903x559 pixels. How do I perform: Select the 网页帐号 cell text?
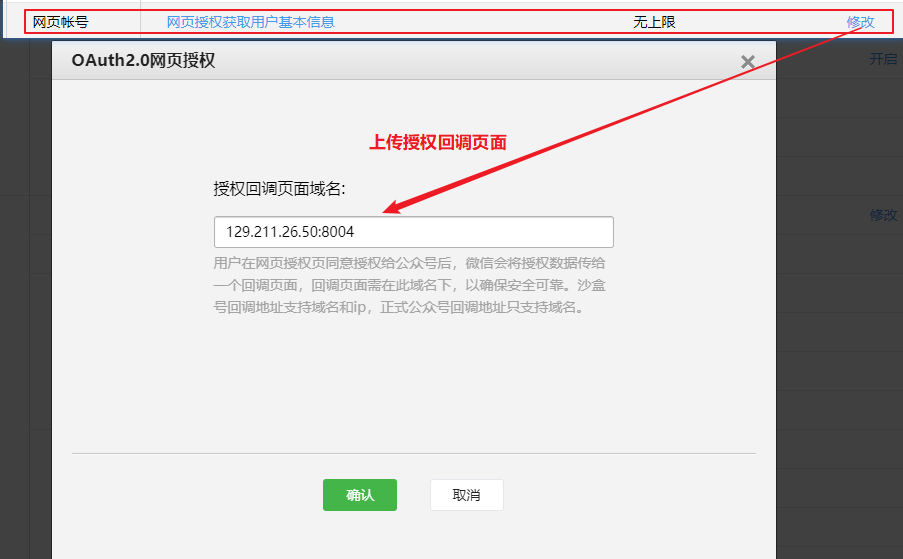pos(60,22)
